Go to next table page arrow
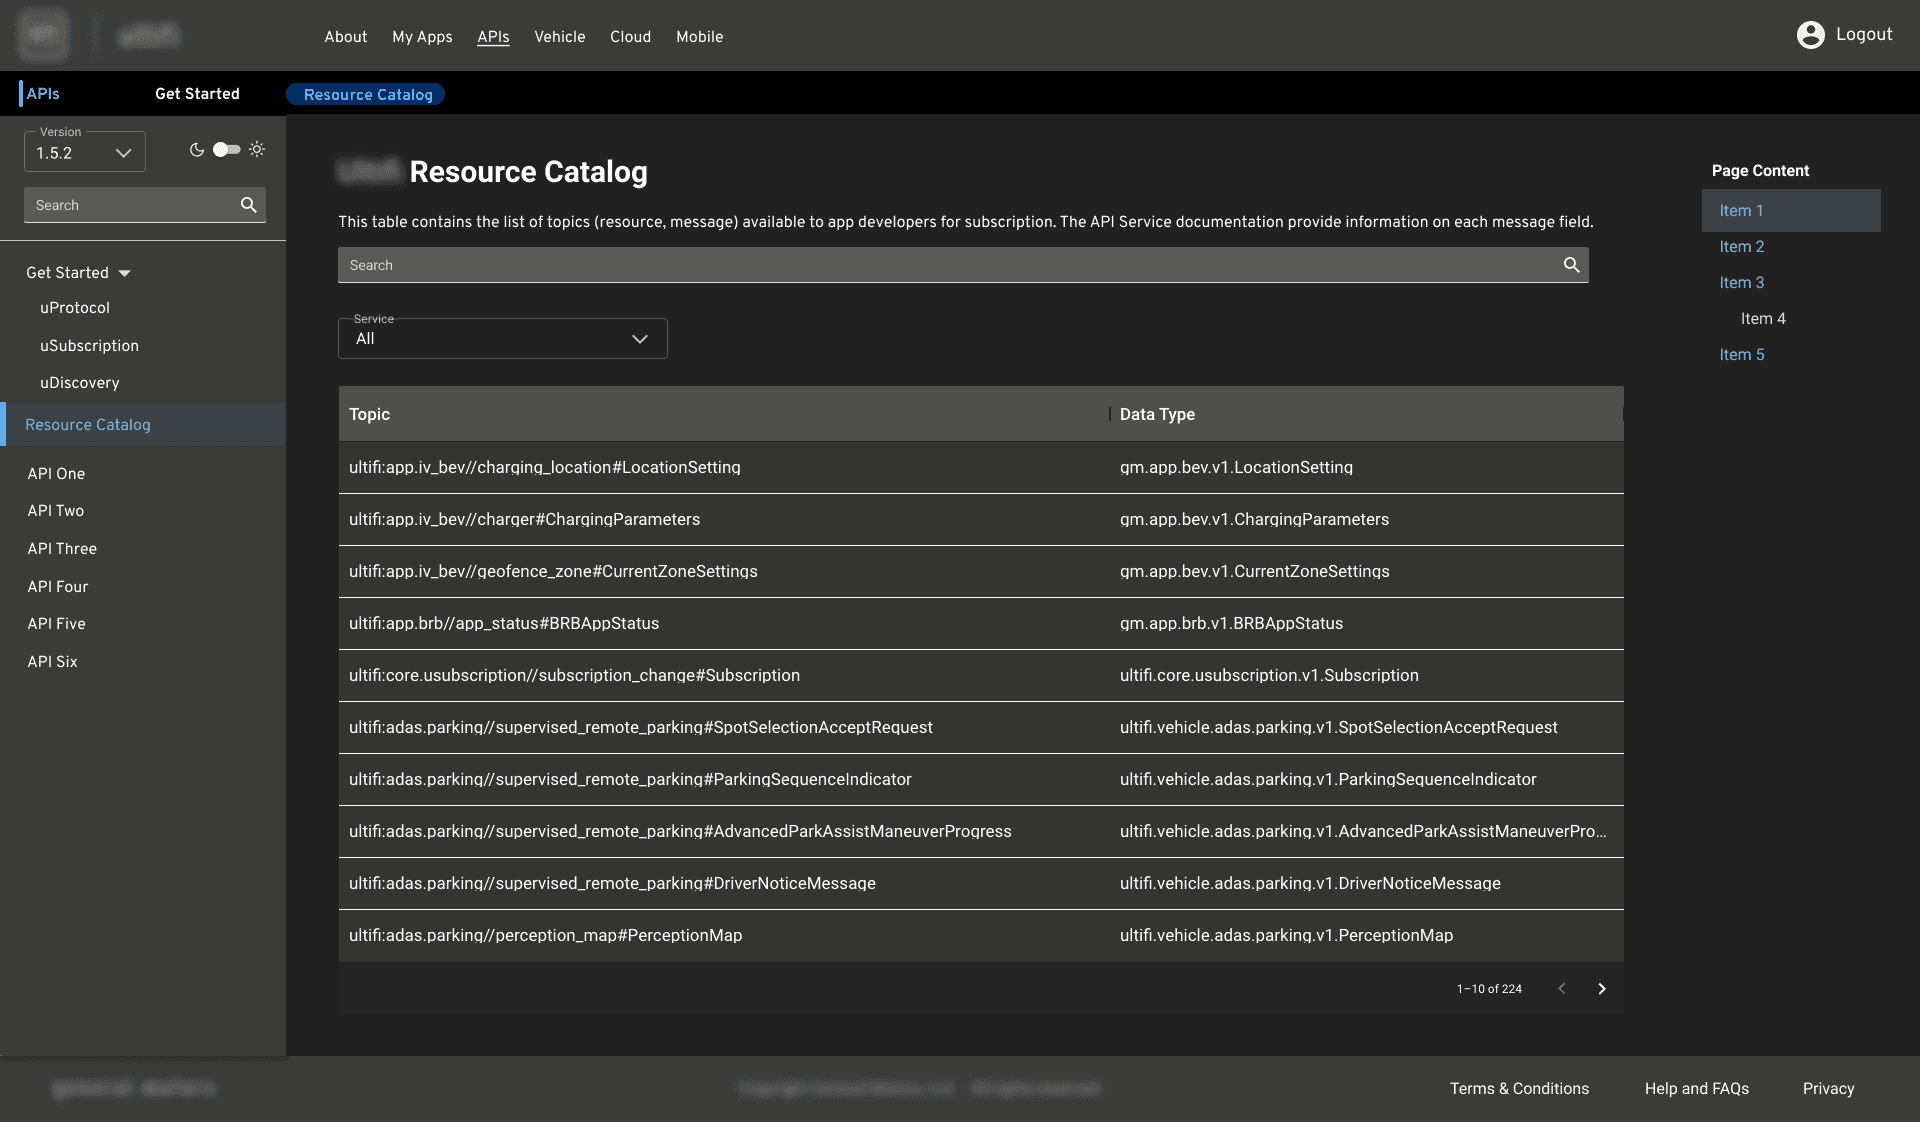Screen dimensions: 1920x1122 point(1601,989)
